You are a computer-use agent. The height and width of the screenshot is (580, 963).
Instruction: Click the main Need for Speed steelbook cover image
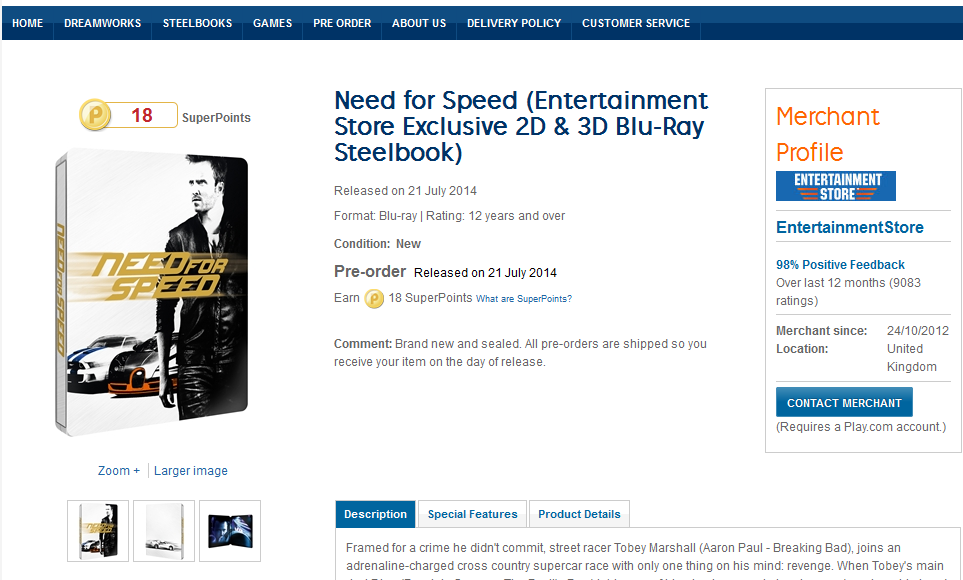pyautogui.click(x=152, y=292)
